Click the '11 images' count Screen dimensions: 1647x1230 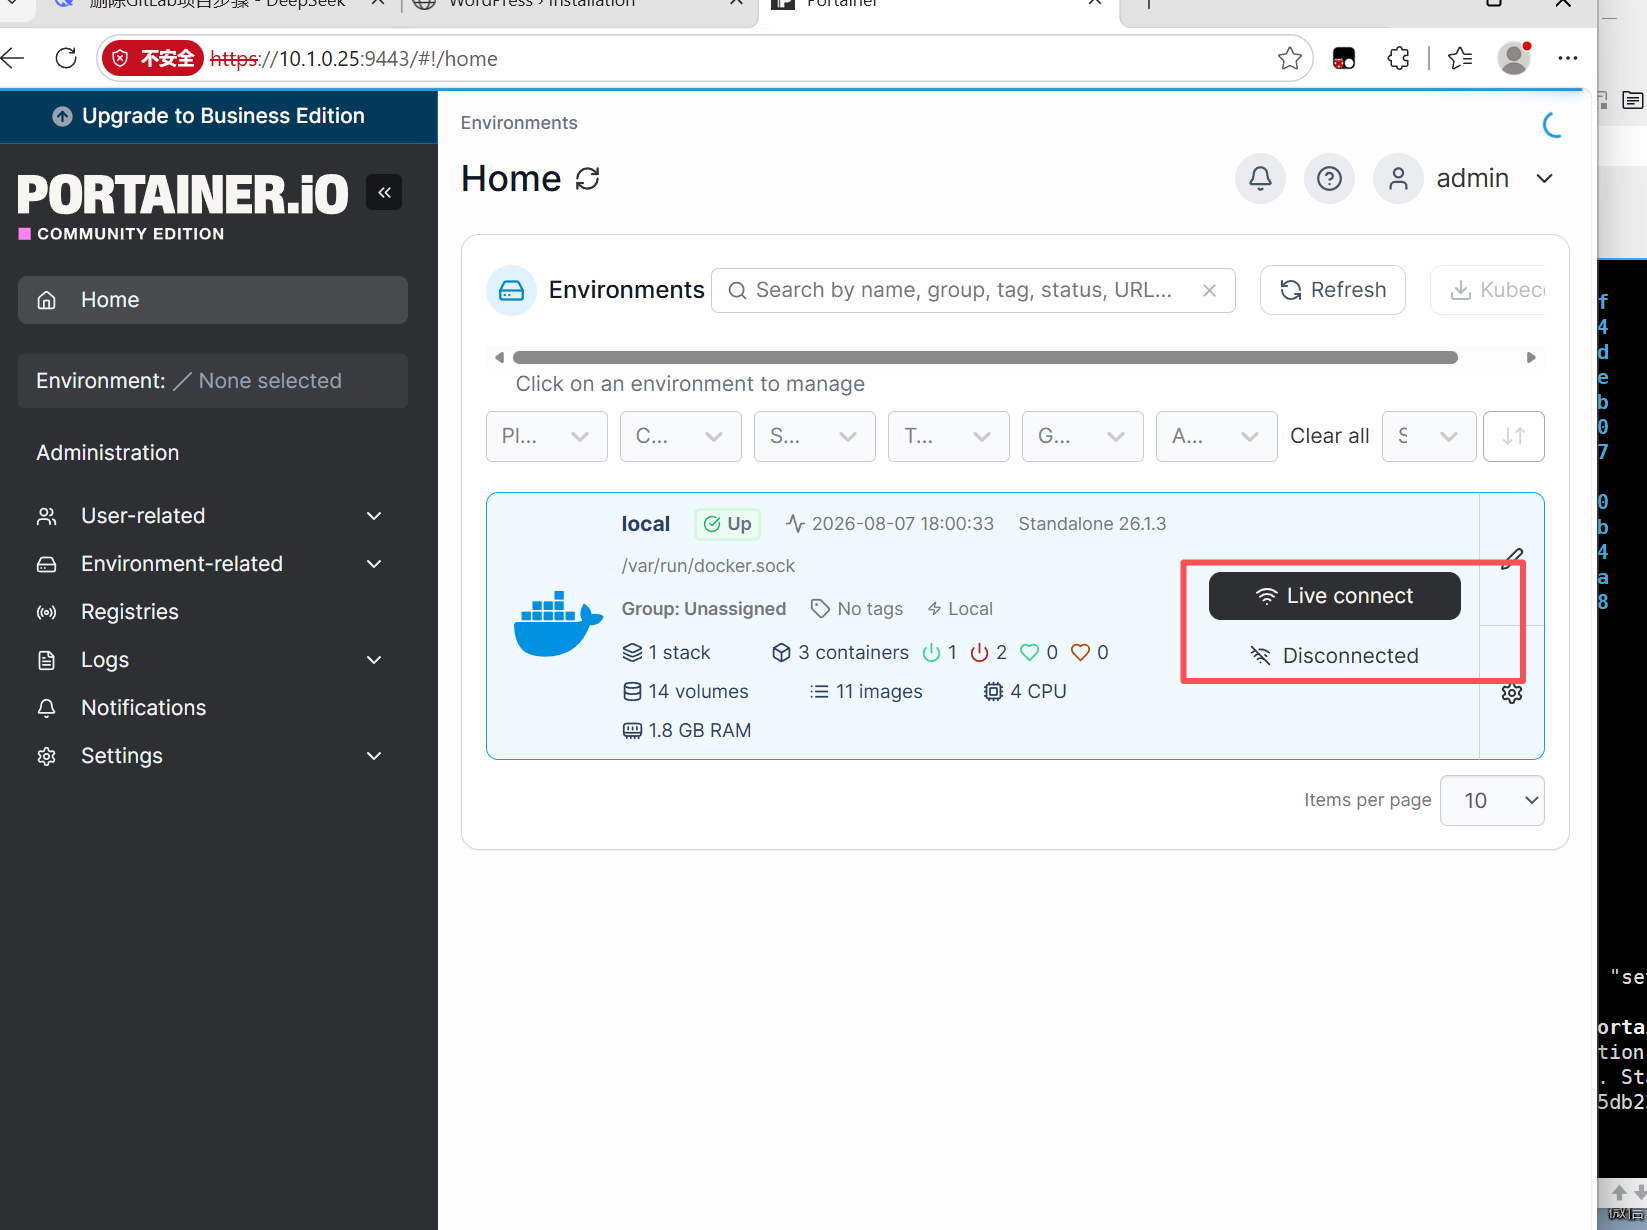point(866,691)
